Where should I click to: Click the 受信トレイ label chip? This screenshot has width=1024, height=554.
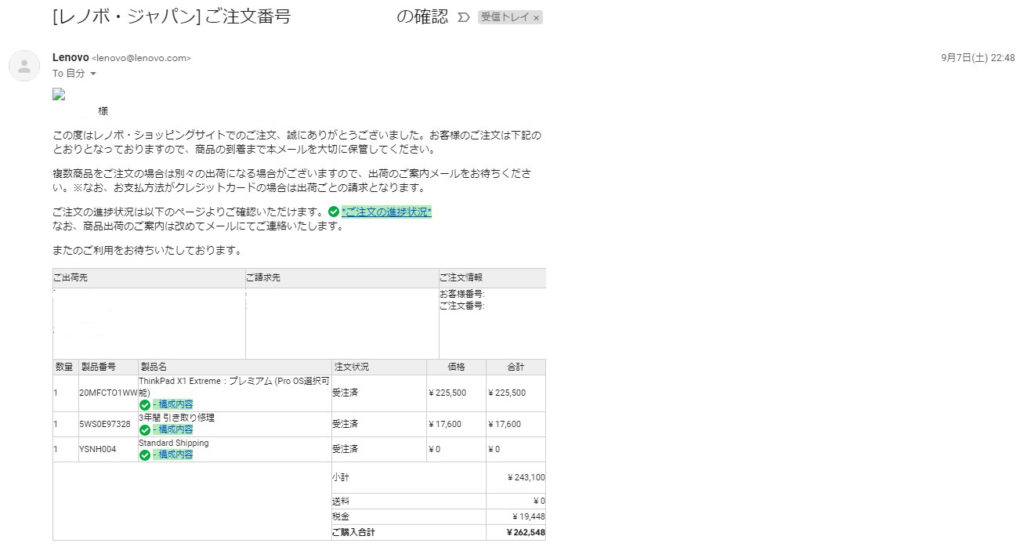[x=510, y=18]
